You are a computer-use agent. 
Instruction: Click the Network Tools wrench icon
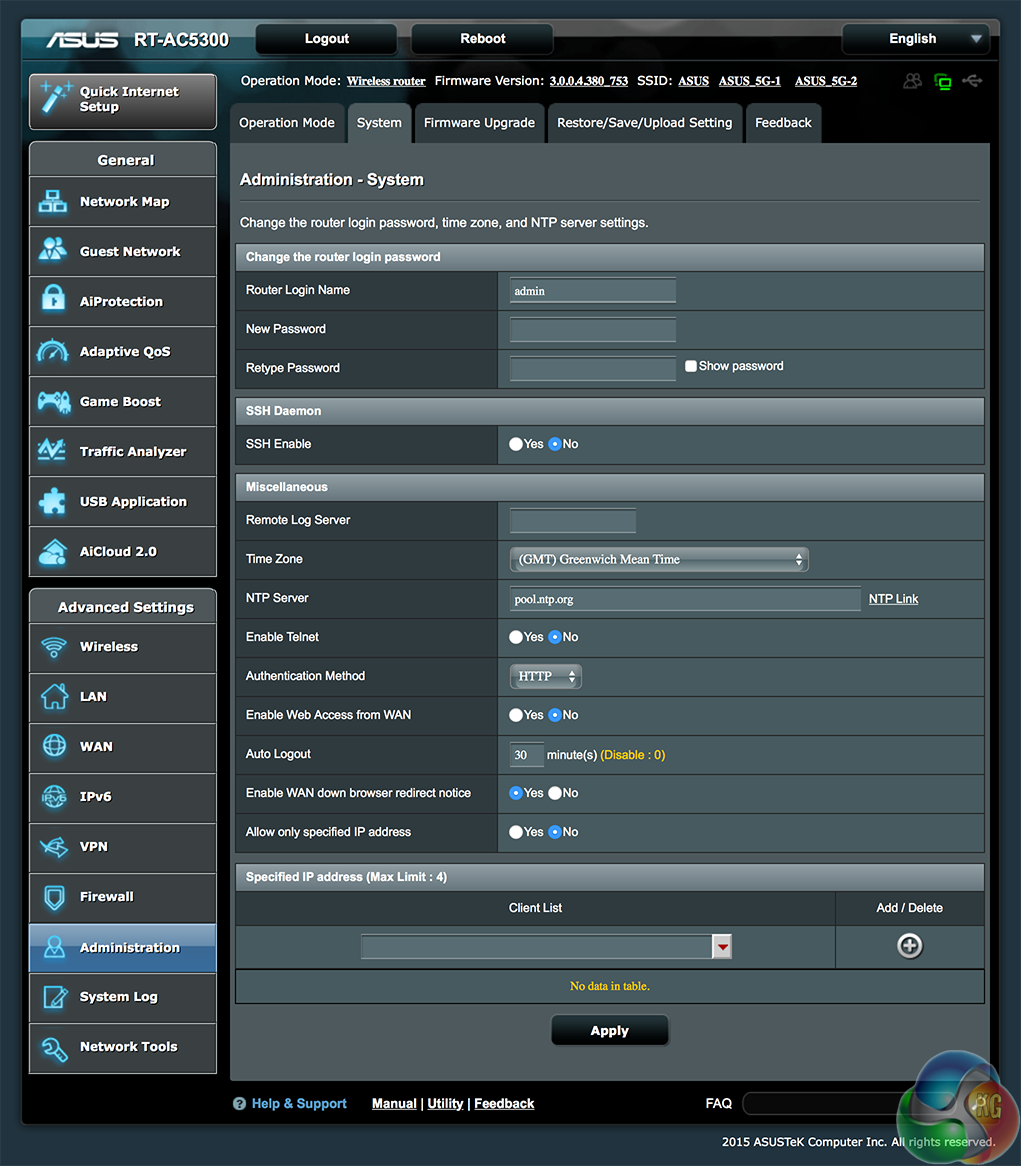coord(55,1048)
